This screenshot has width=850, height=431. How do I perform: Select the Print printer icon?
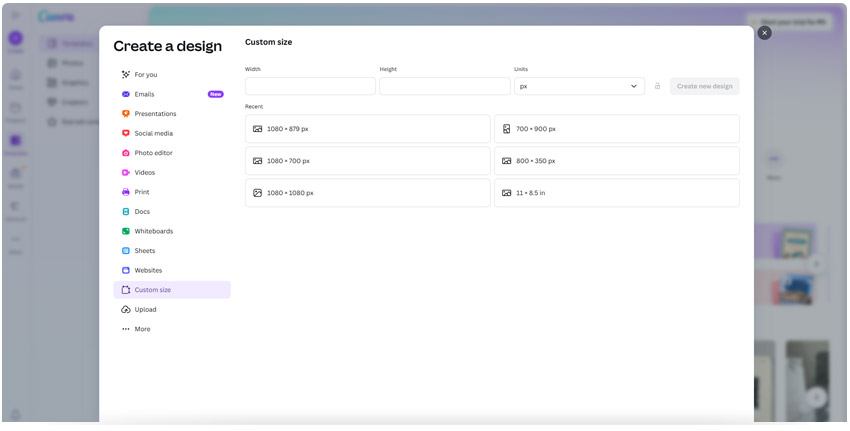[126, 192]
